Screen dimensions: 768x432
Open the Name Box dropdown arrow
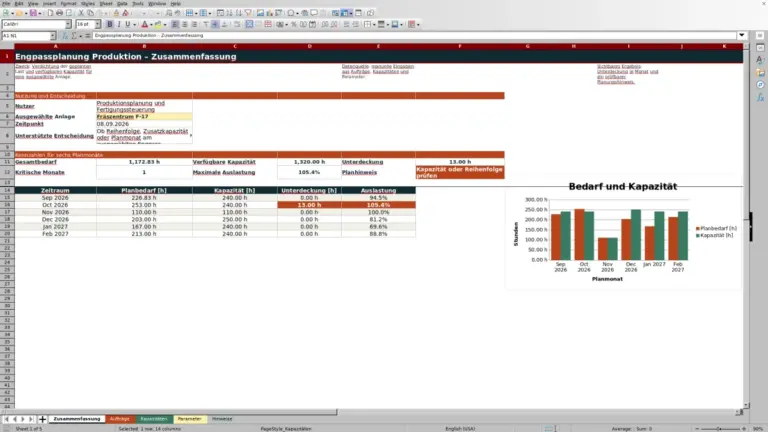[x=52, y=36]
